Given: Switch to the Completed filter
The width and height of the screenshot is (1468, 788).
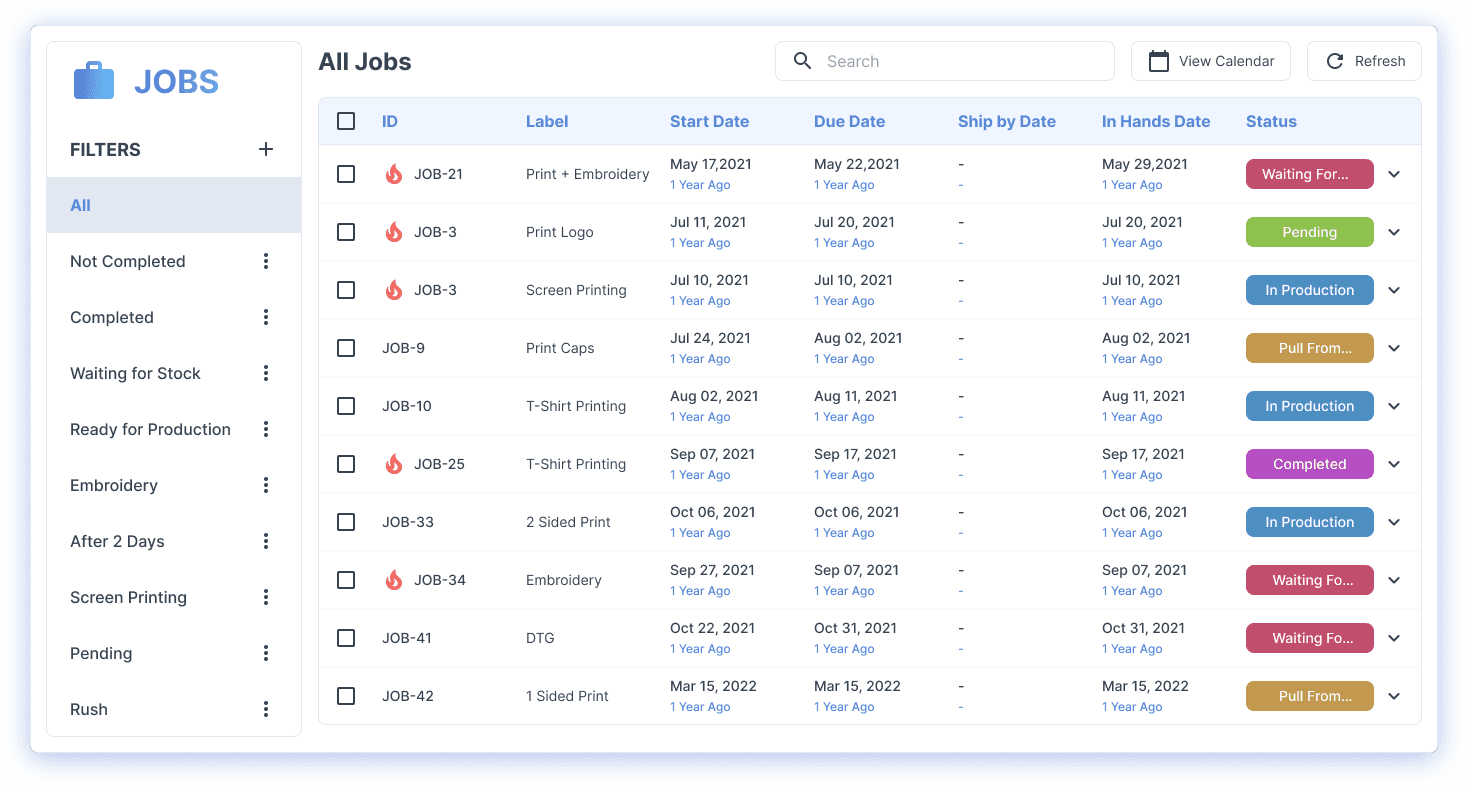Looking at the screenshot, I should (x=112, y=317).
